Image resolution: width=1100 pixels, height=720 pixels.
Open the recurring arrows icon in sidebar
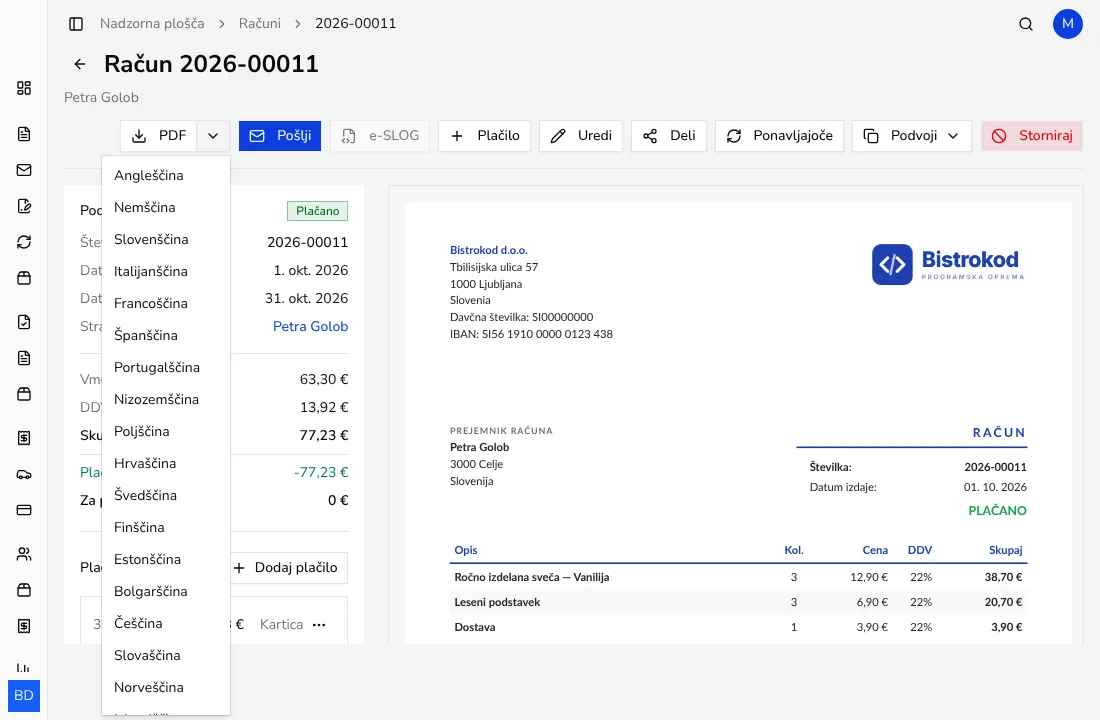24,242
